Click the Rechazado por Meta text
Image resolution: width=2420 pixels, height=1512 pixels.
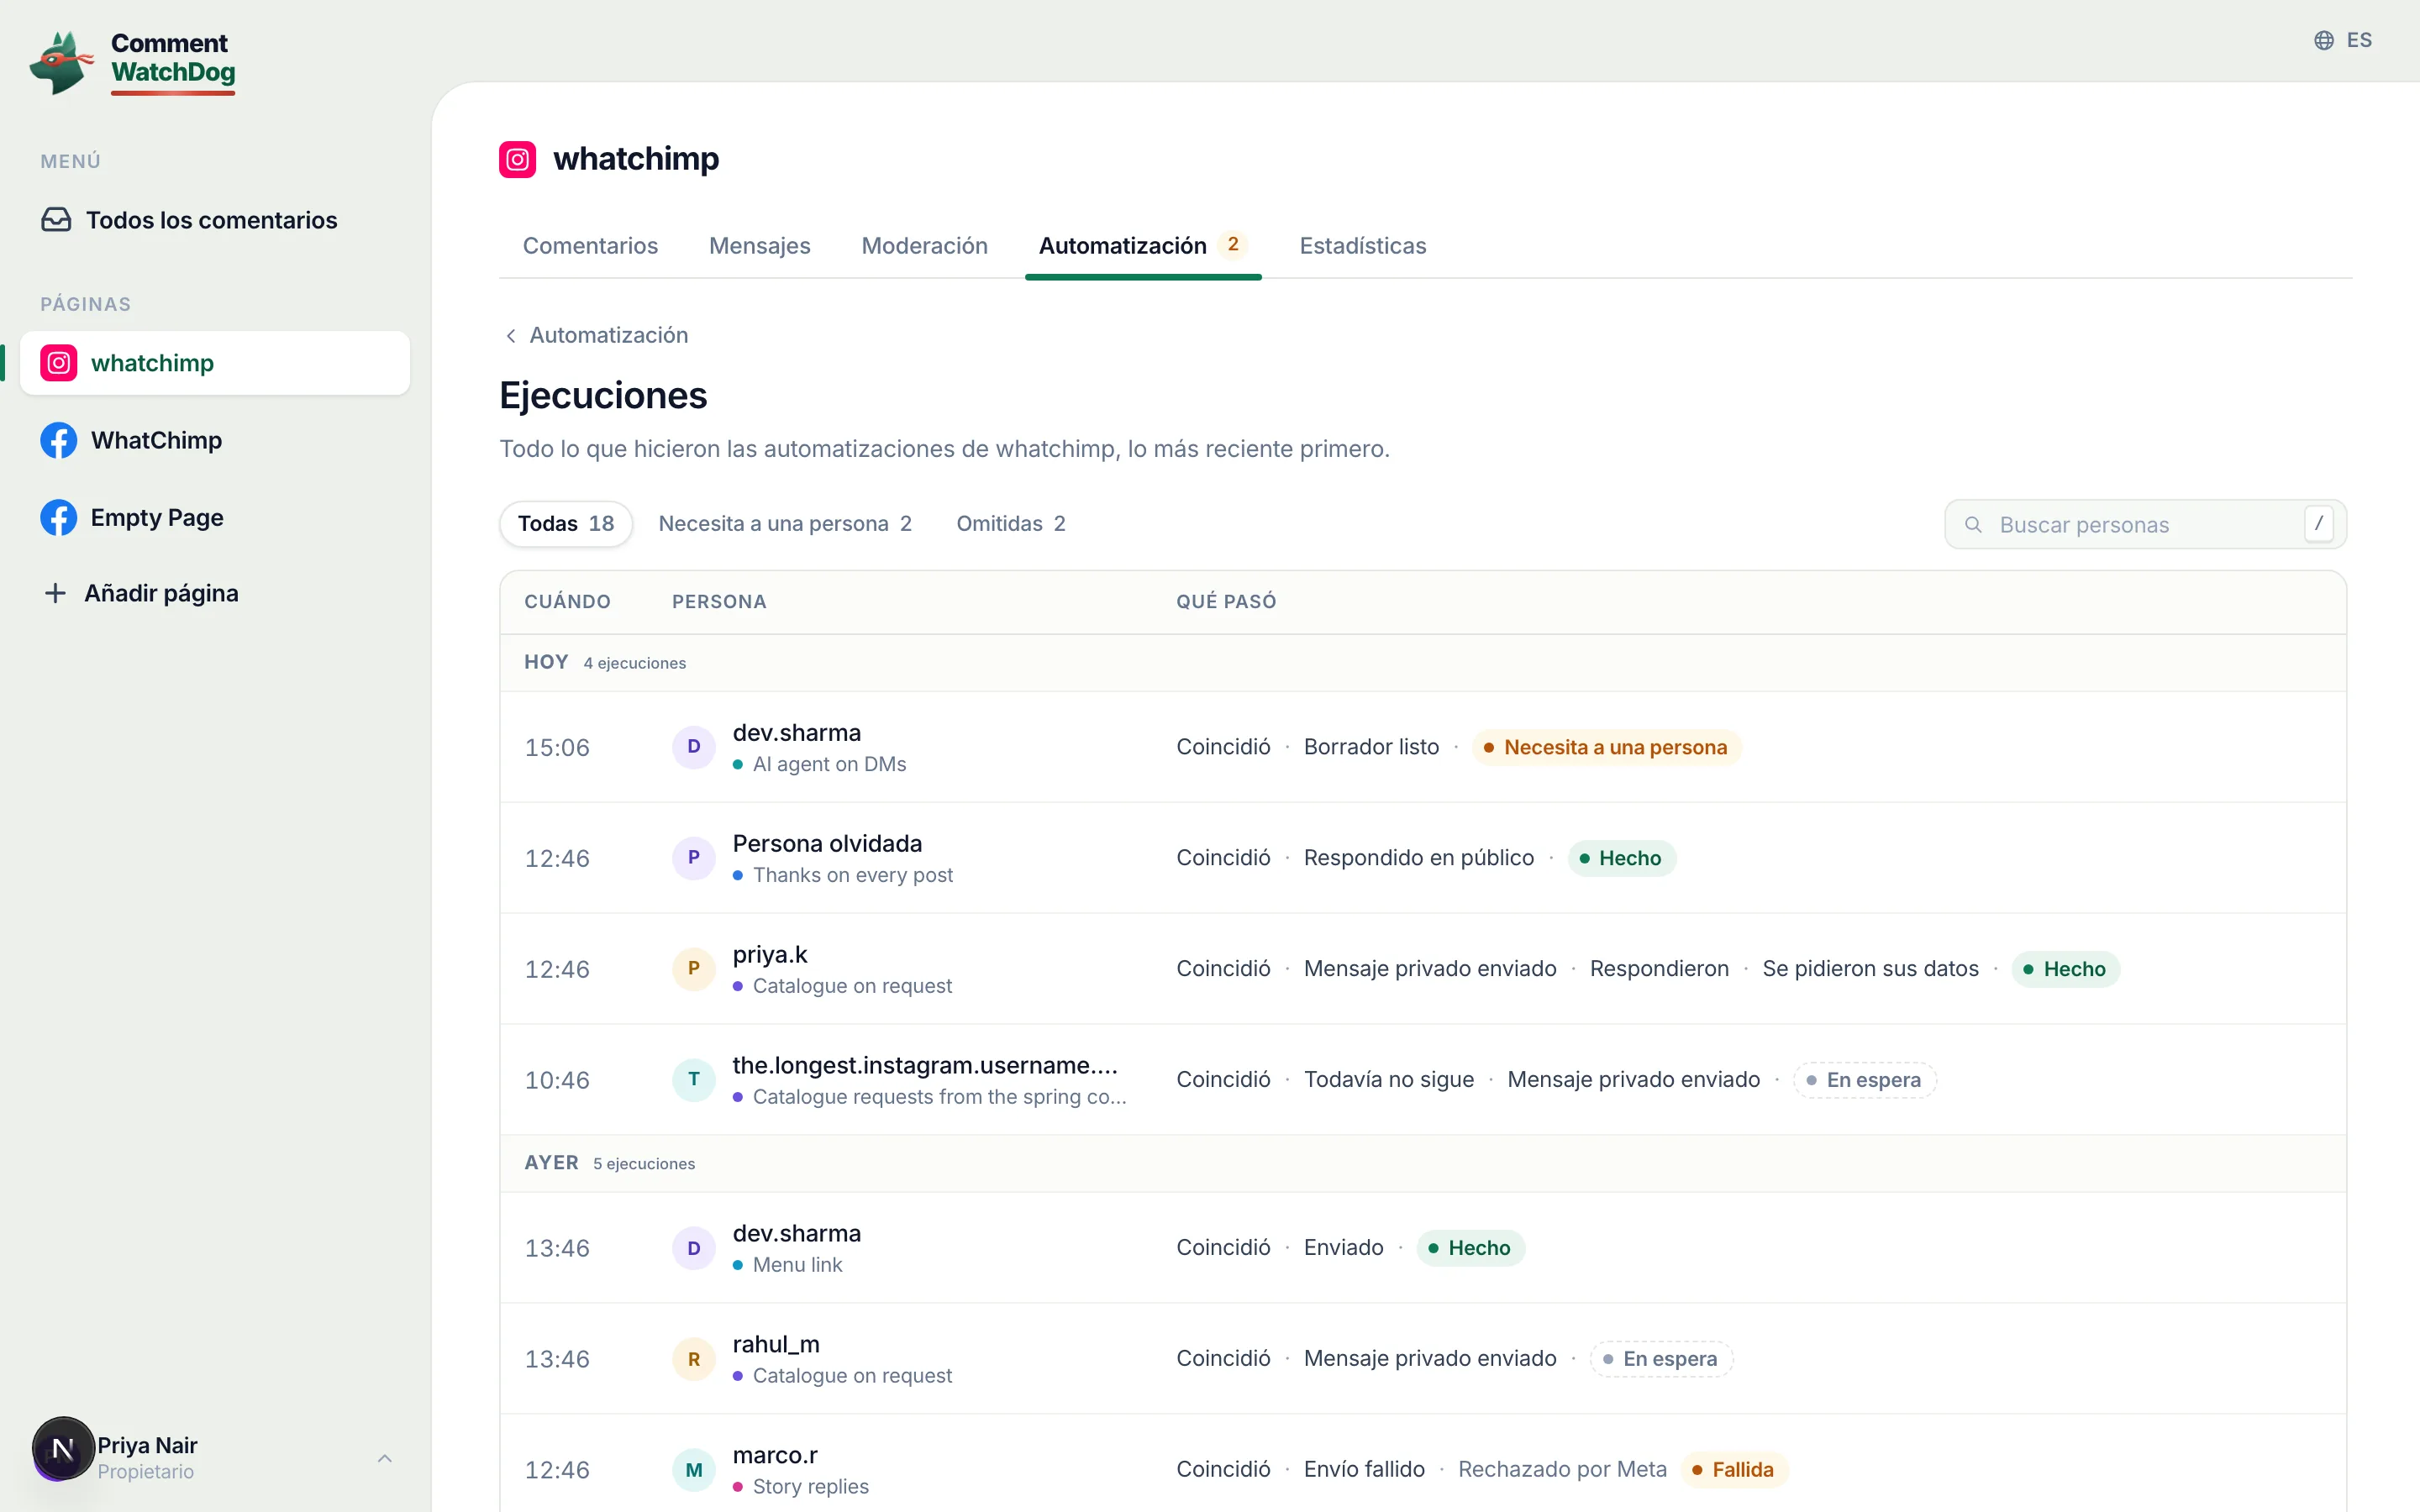coord(1562,1470)
